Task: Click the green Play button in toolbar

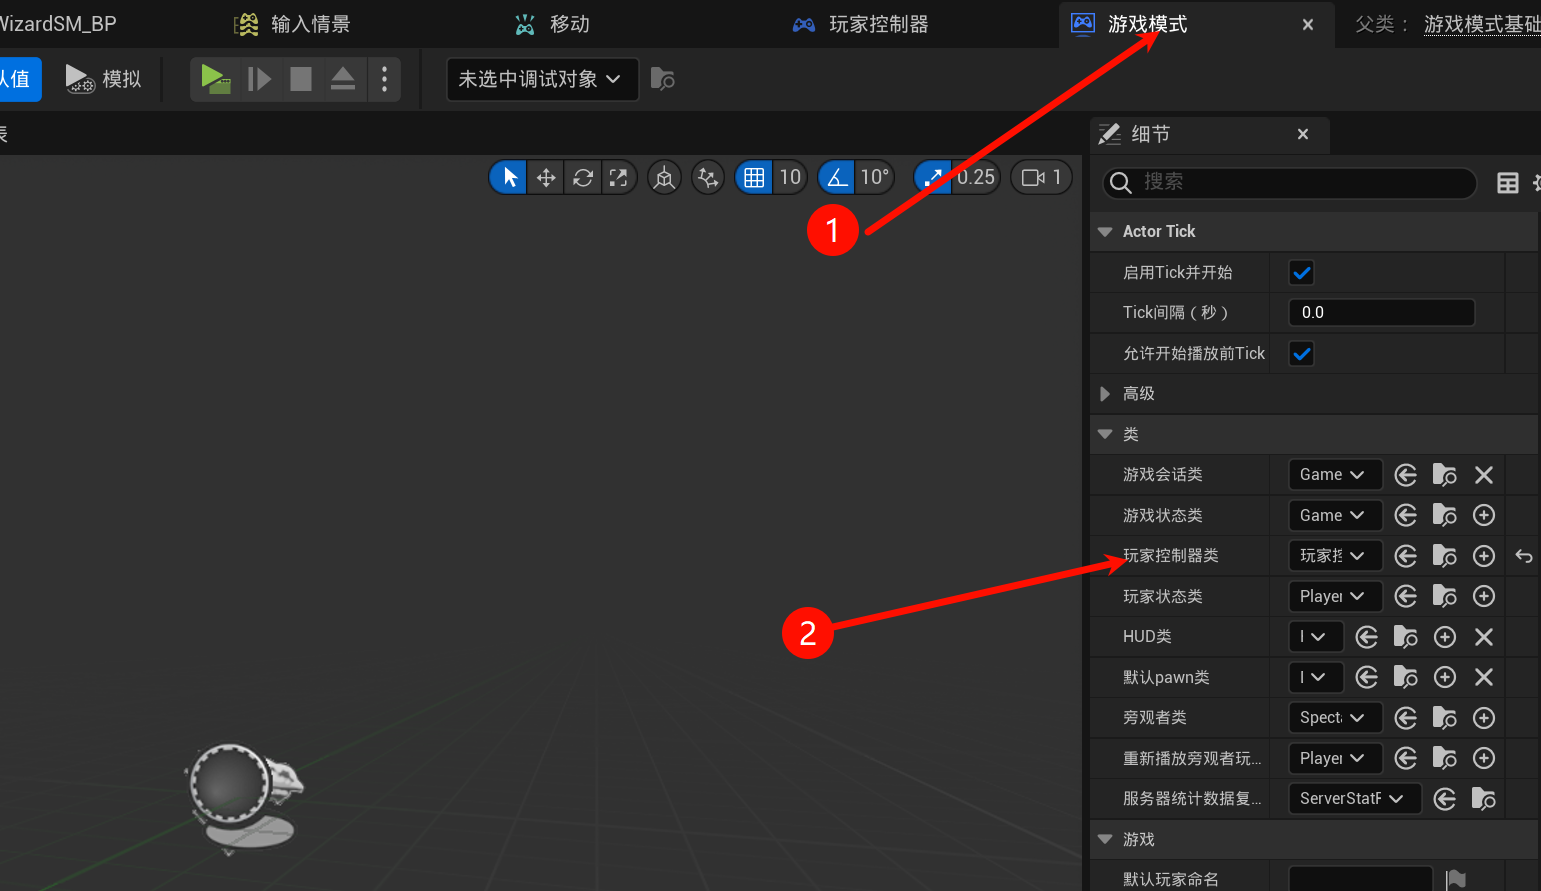Action: click(x=215, y=79)
